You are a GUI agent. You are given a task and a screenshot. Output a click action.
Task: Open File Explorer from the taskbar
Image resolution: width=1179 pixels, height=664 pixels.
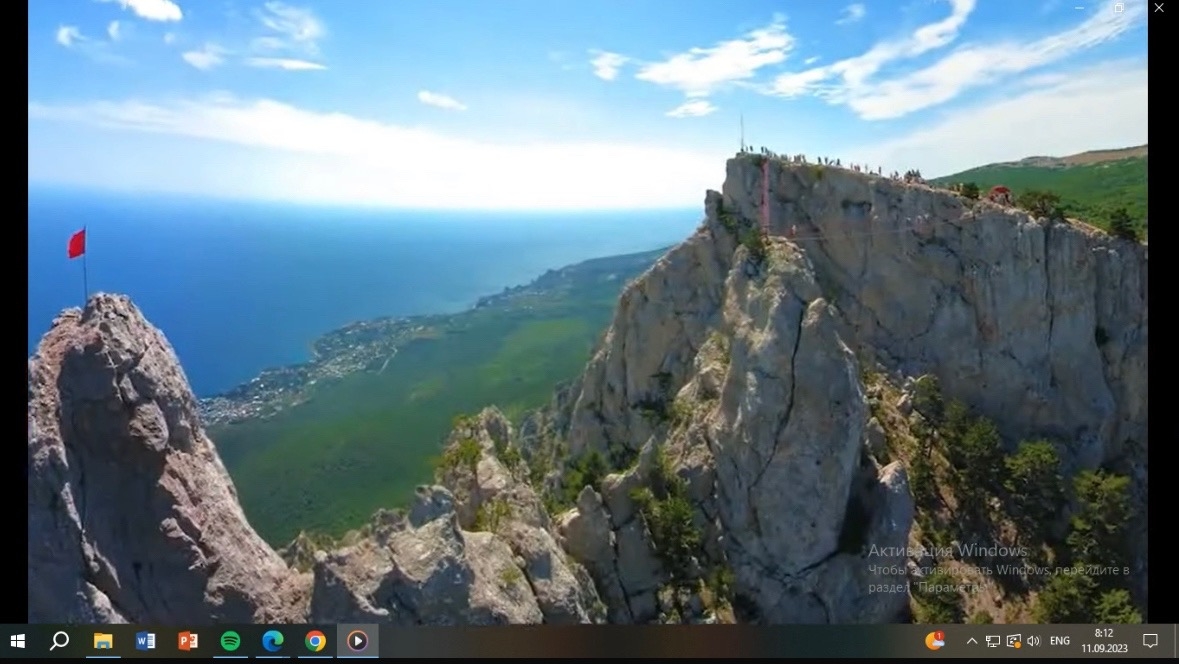coord(103,641)
